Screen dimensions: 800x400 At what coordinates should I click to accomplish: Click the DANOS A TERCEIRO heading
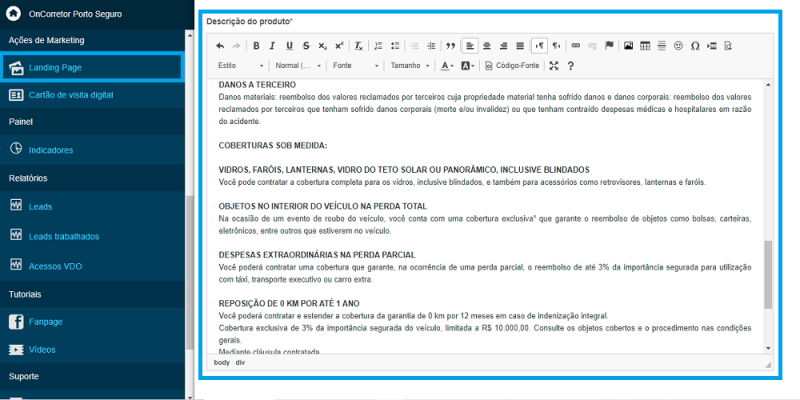click(x=257, y=85)
